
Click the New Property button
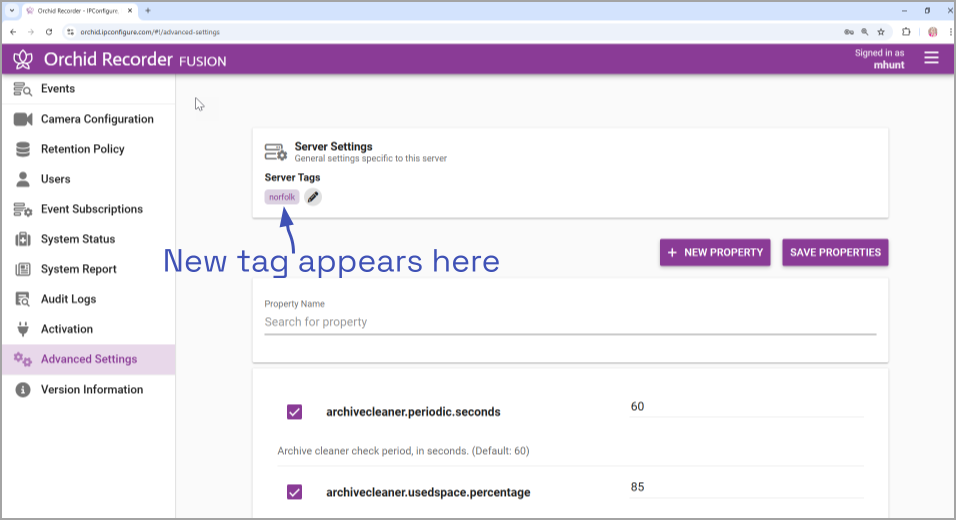pos(715,253)
